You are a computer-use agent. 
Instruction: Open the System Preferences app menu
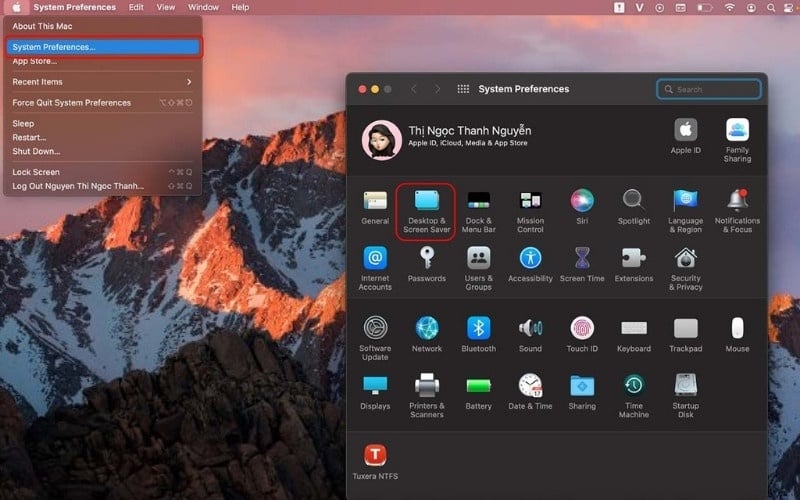coord(74,7)
